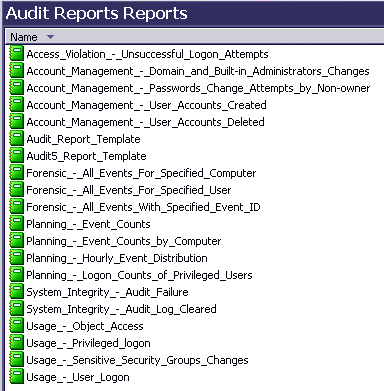Click icon beside Usage_-_Privileged_logon report

(16, 343)
